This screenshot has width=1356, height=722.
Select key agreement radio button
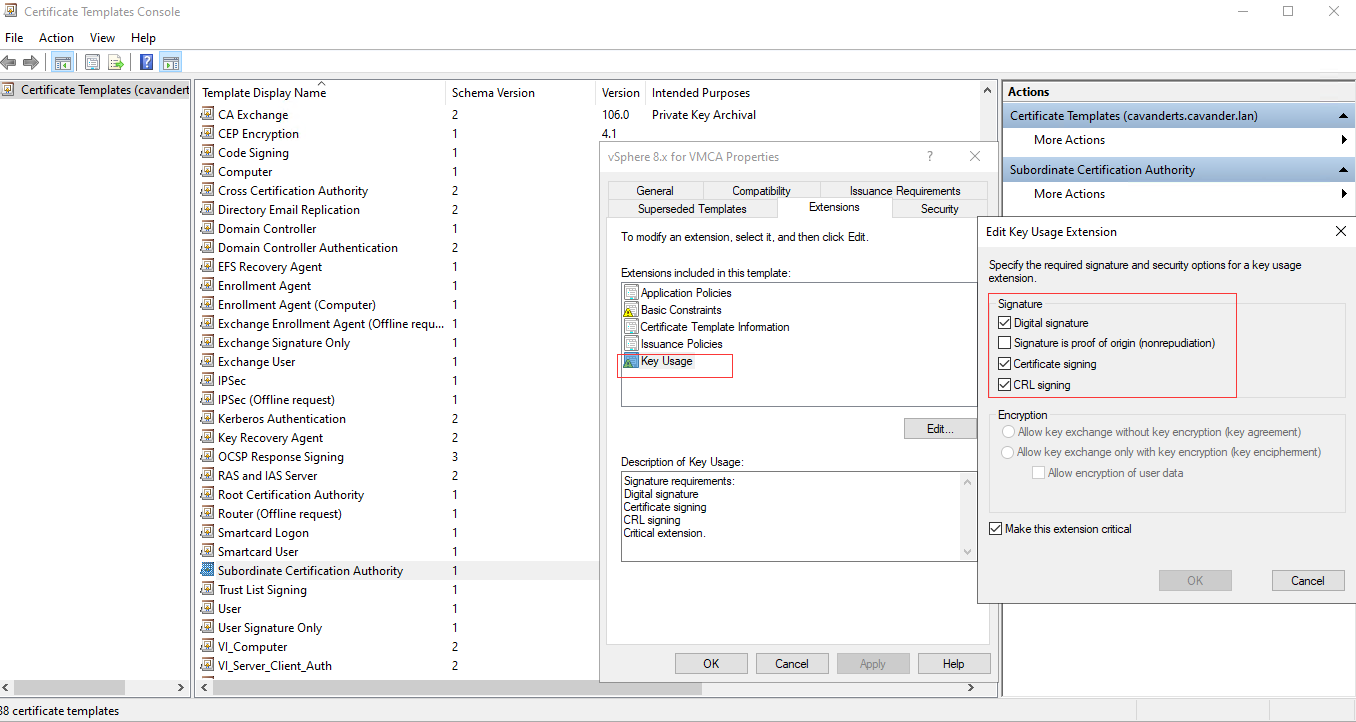(1008, 432)
